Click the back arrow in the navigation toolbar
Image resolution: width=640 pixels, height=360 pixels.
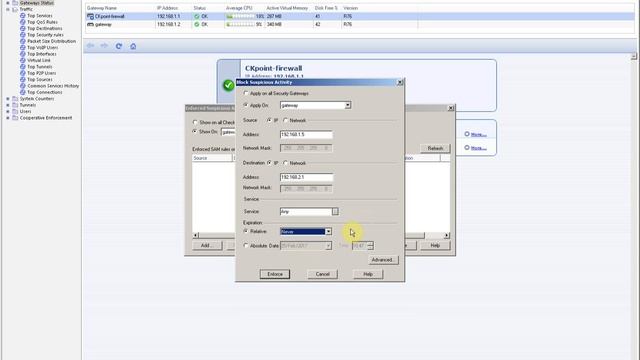coord(91,46)
